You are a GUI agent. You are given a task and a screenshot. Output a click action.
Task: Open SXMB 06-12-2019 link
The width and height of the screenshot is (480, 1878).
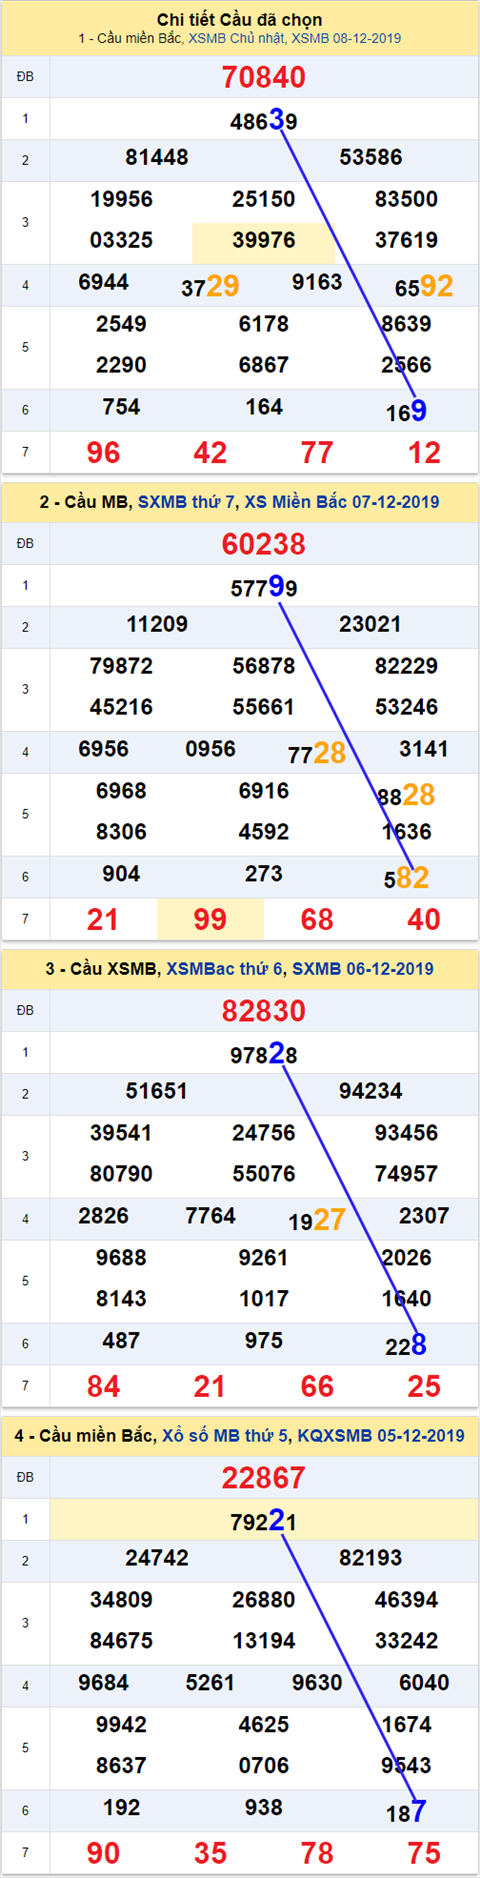click(x=363, y=969)
